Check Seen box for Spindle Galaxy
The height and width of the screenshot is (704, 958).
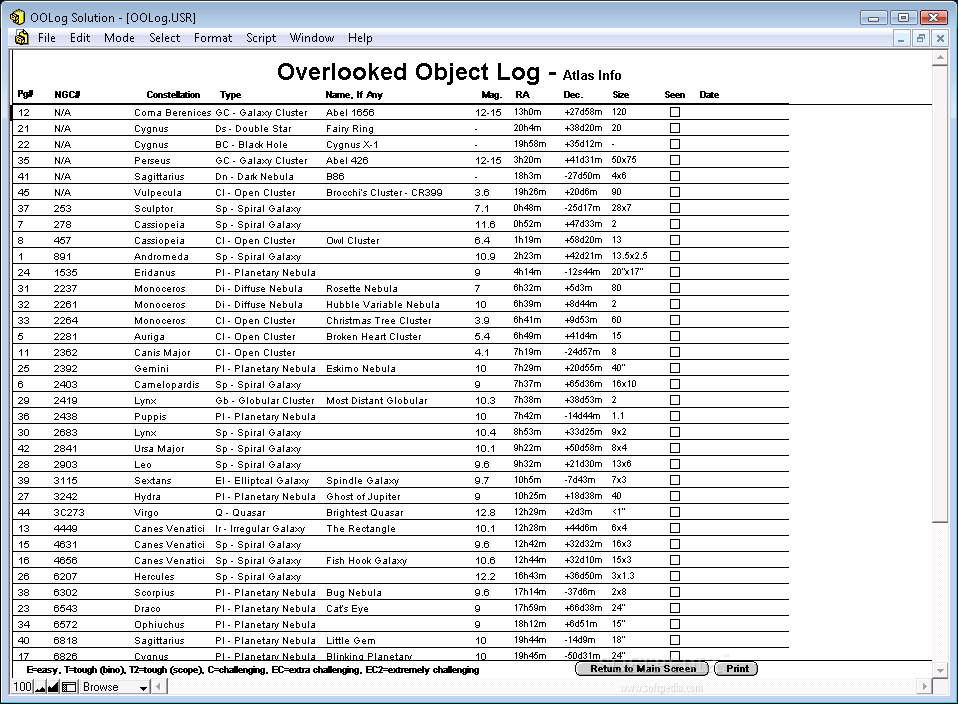click(x=675, y=480)
